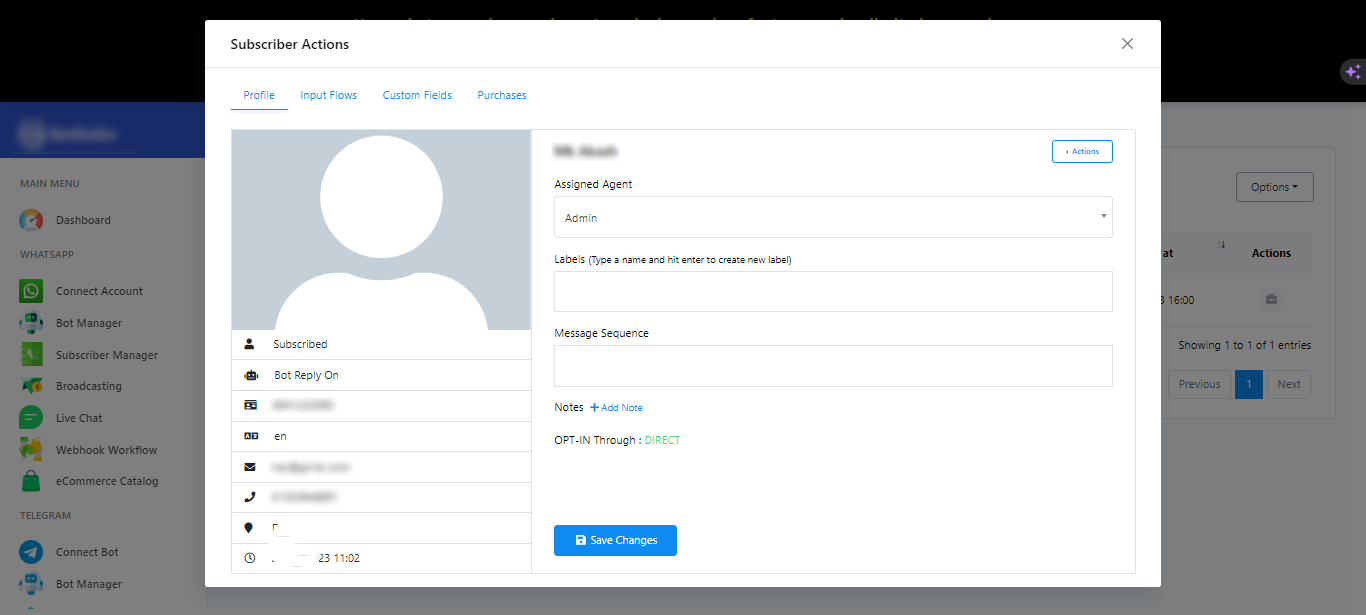Screen dimensions: 1366x615
Task: Expand the Assigned Agent dropdown
Action: coord(832,217)
